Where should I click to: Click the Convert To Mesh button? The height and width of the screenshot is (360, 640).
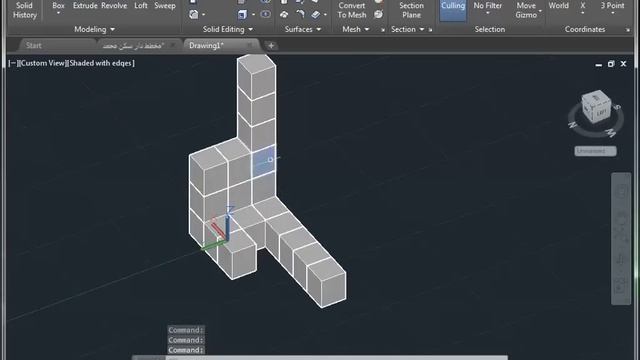352,10
